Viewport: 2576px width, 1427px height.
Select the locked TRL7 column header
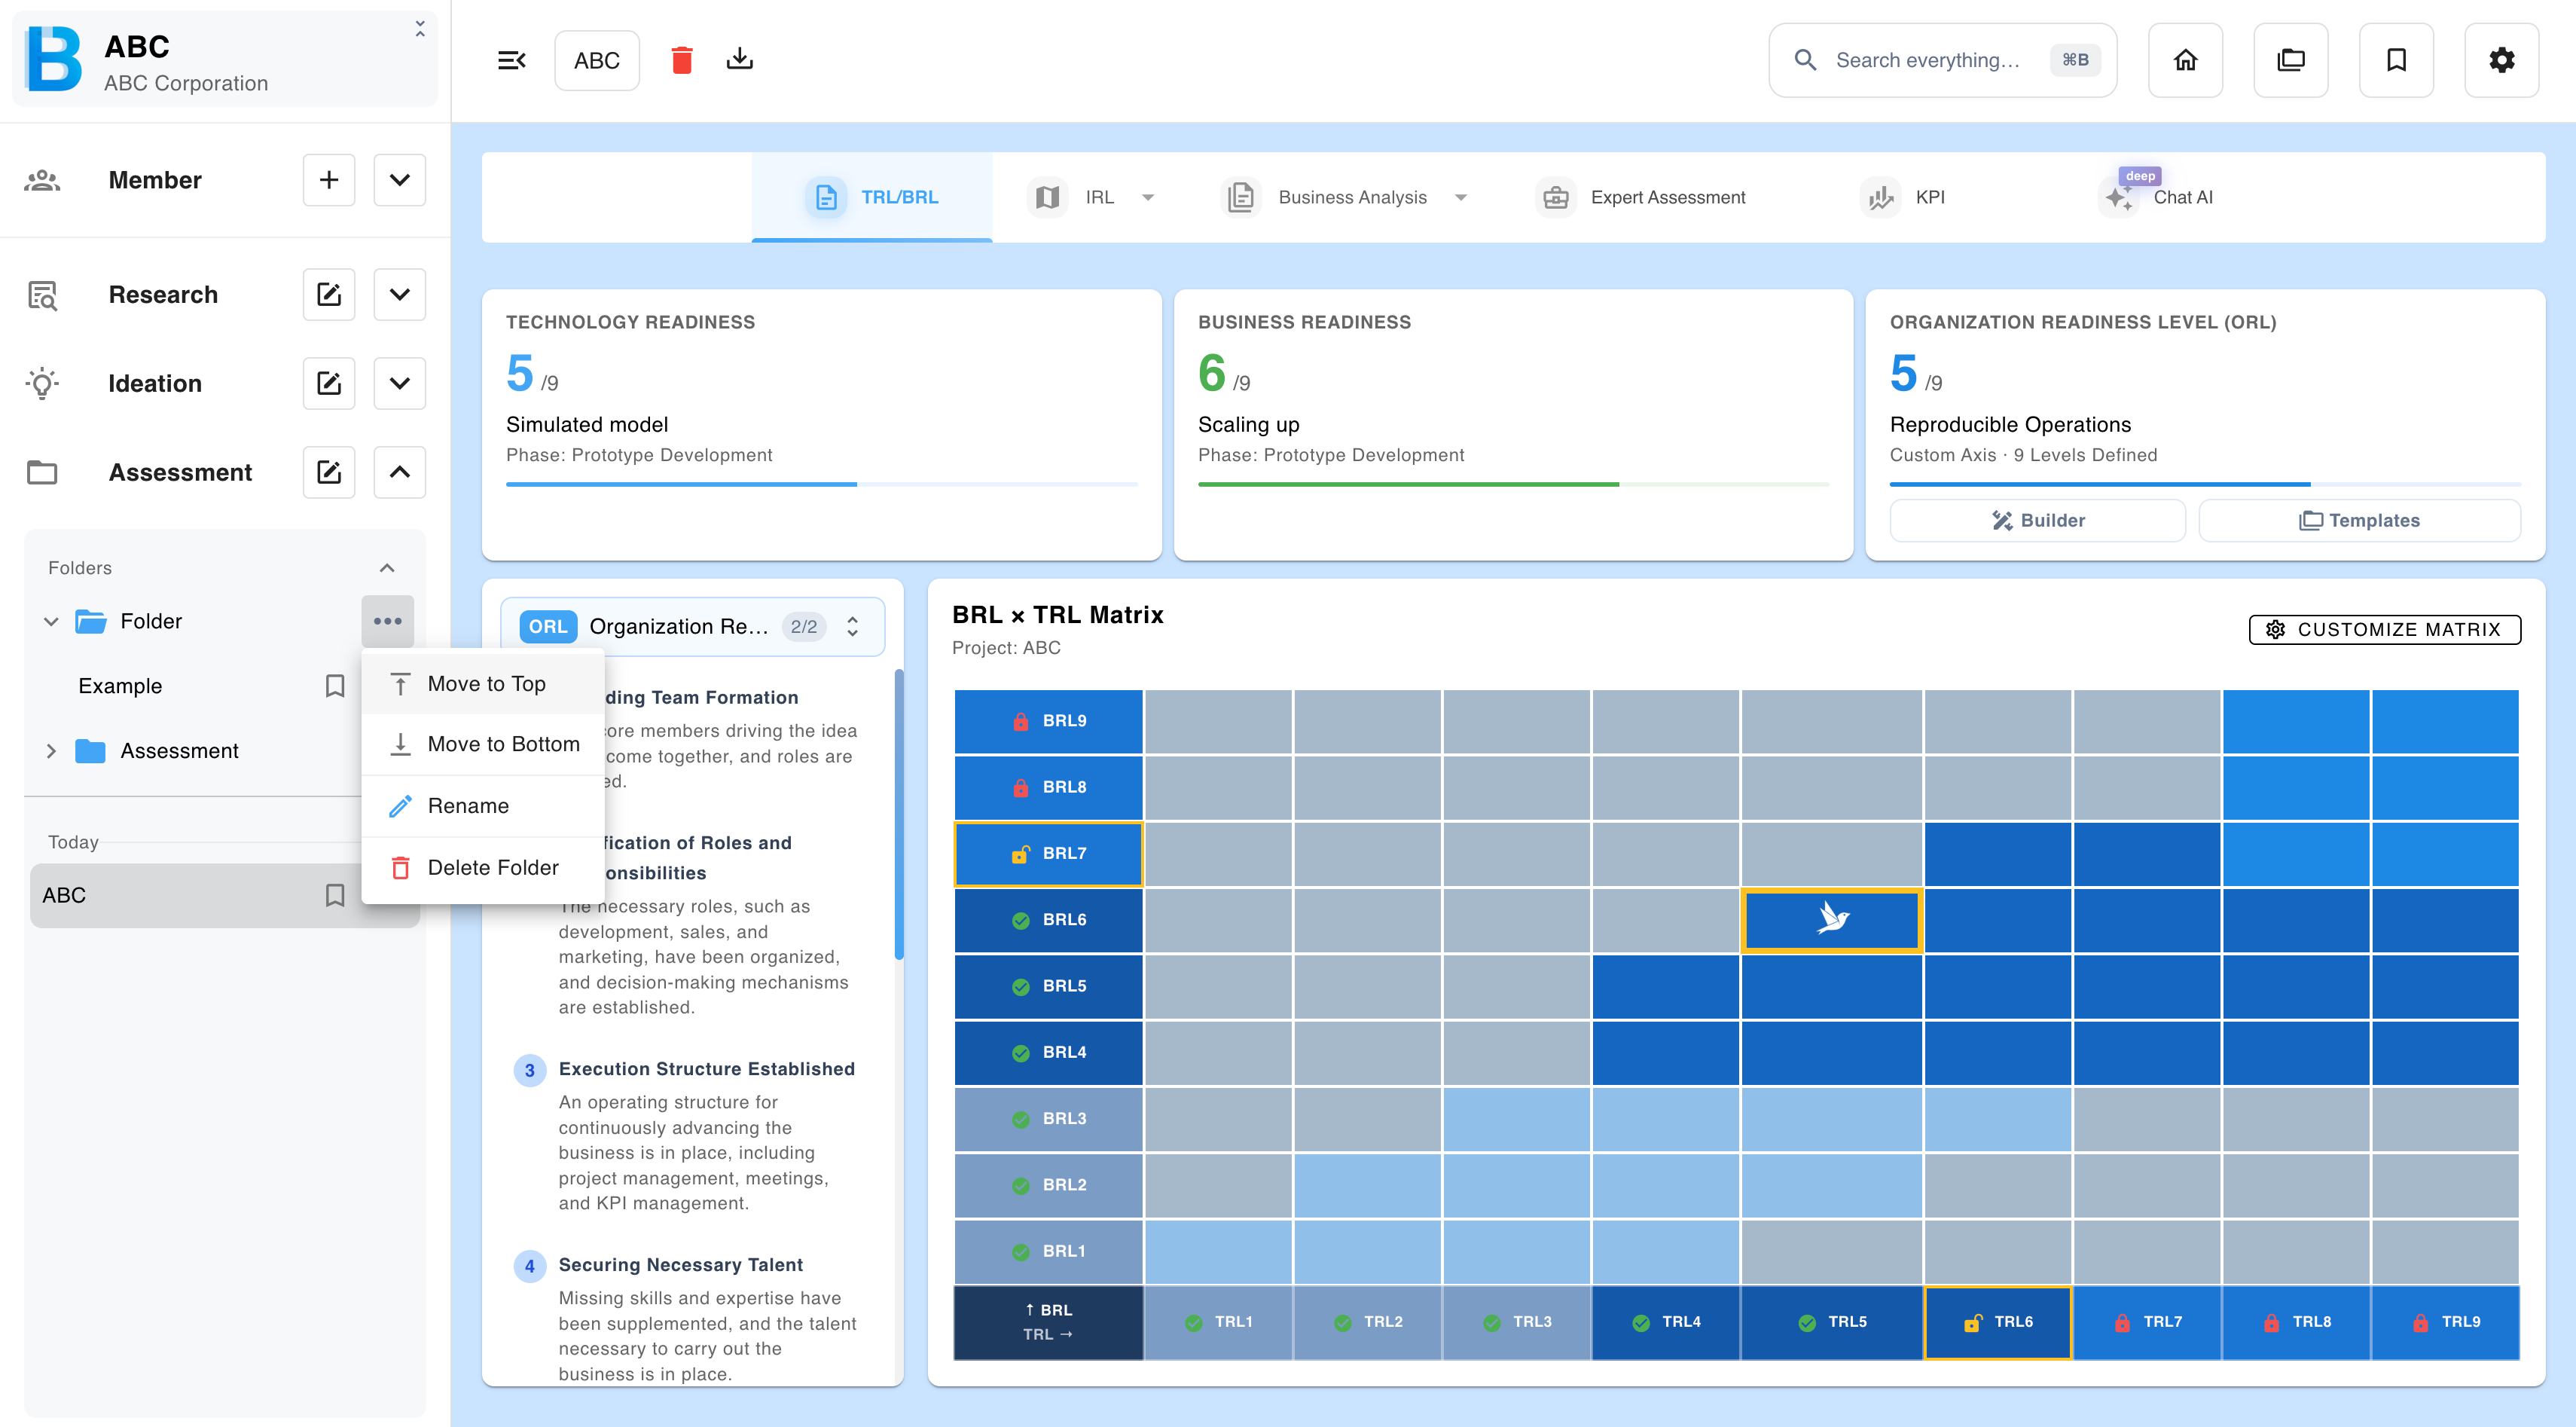point(2146,1322)
